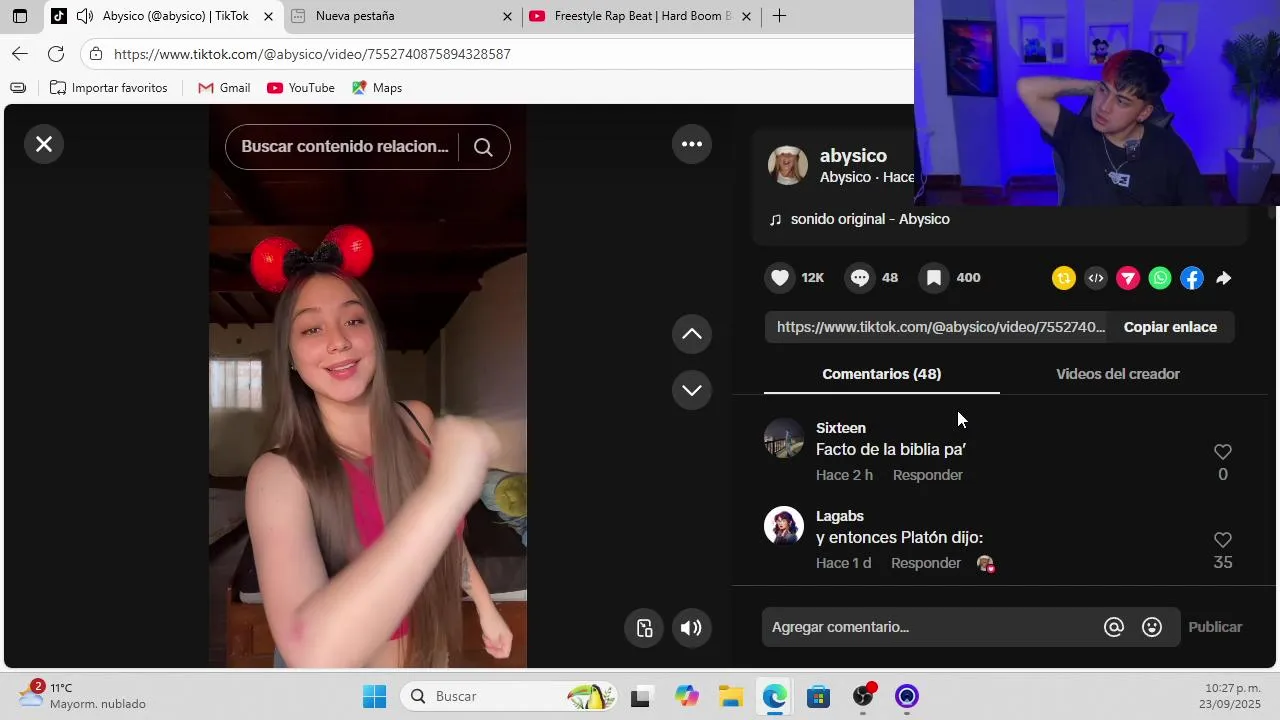Click the search magnifier icon in video overlay
Image resolution: width=1280 pixels, height=720 pixels.
click(x=483, y=147)
